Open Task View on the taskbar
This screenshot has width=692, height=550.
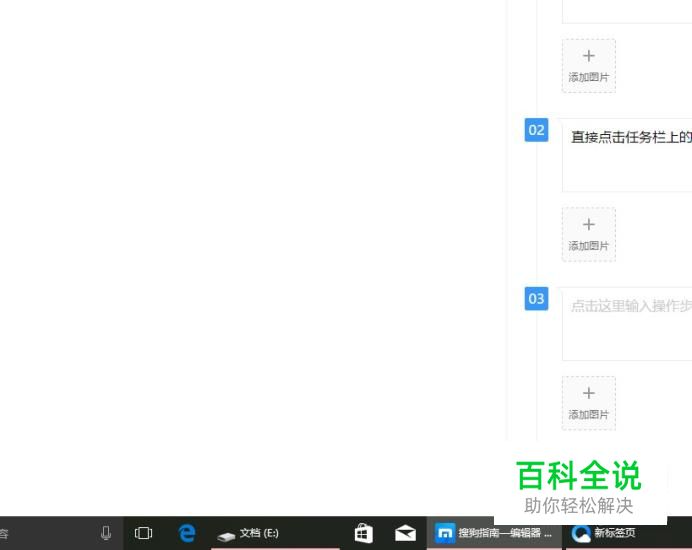pos(143,533)
